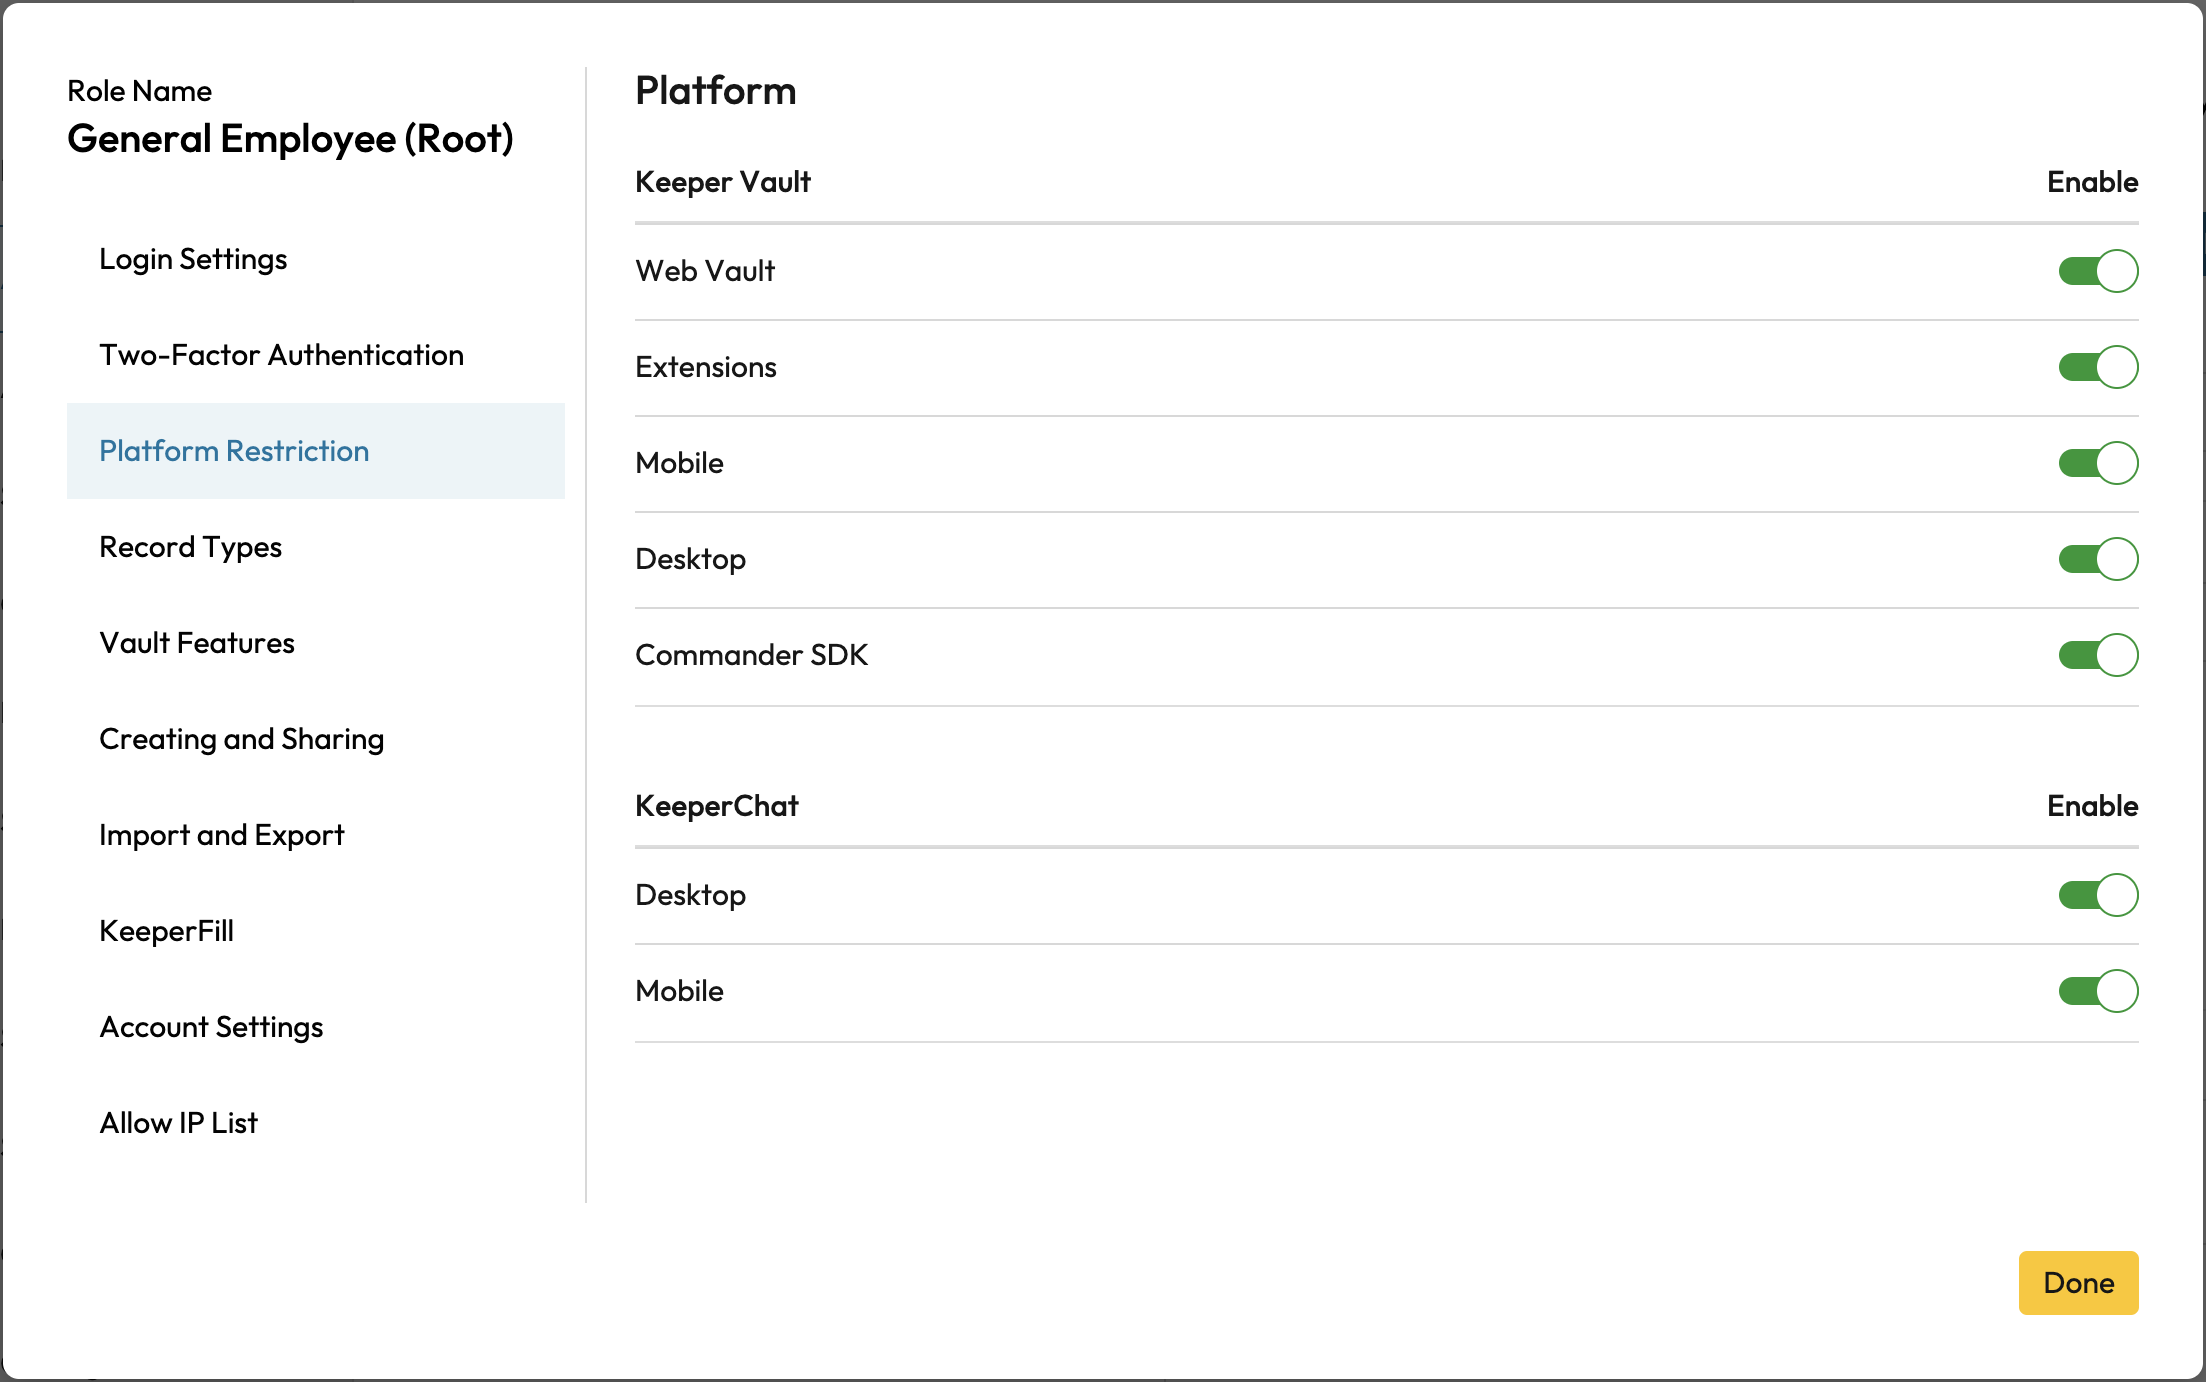This screenshot has width=2206, height=1382.
Task: Open Allow IP List section
Action: pos(178,1123)
